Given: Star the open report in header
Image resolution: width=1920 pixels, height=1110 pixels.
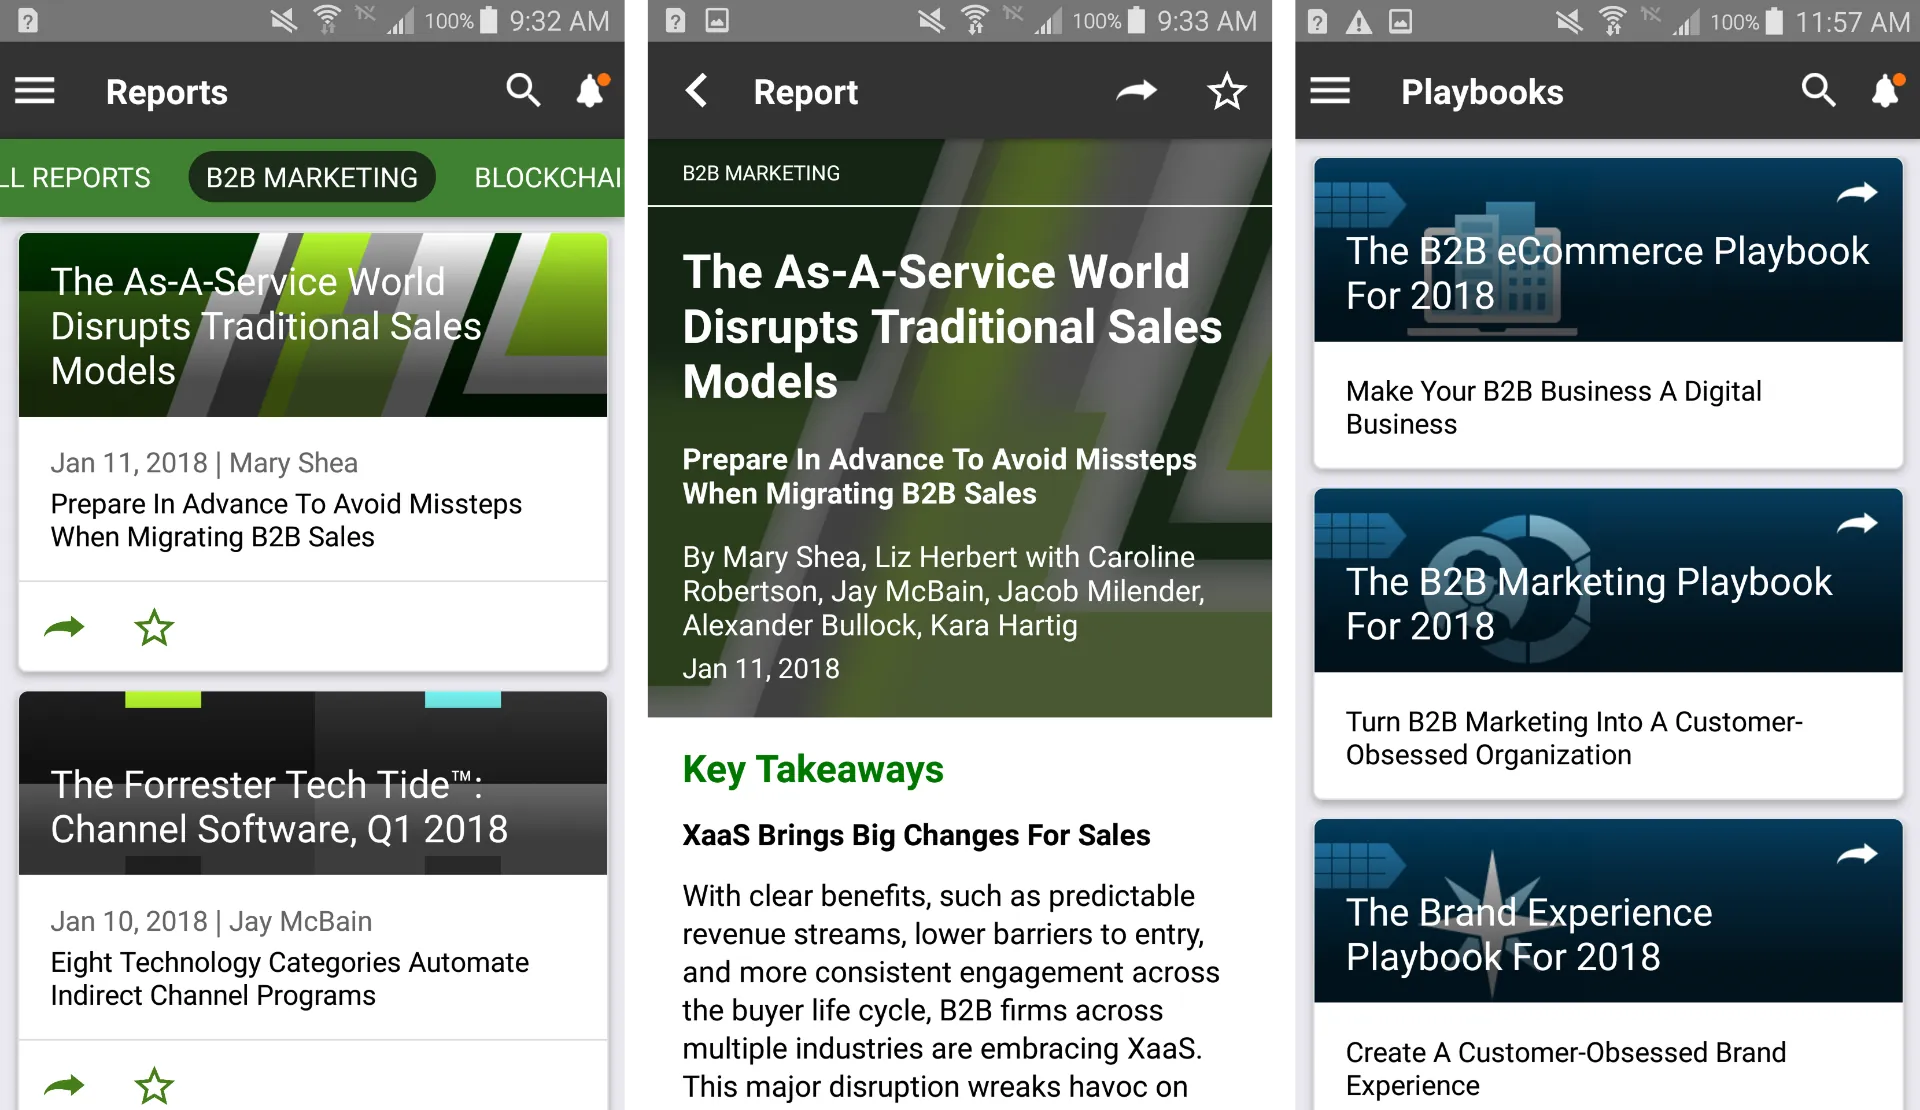Looking at the screenshot, I should pos(1227,91).
